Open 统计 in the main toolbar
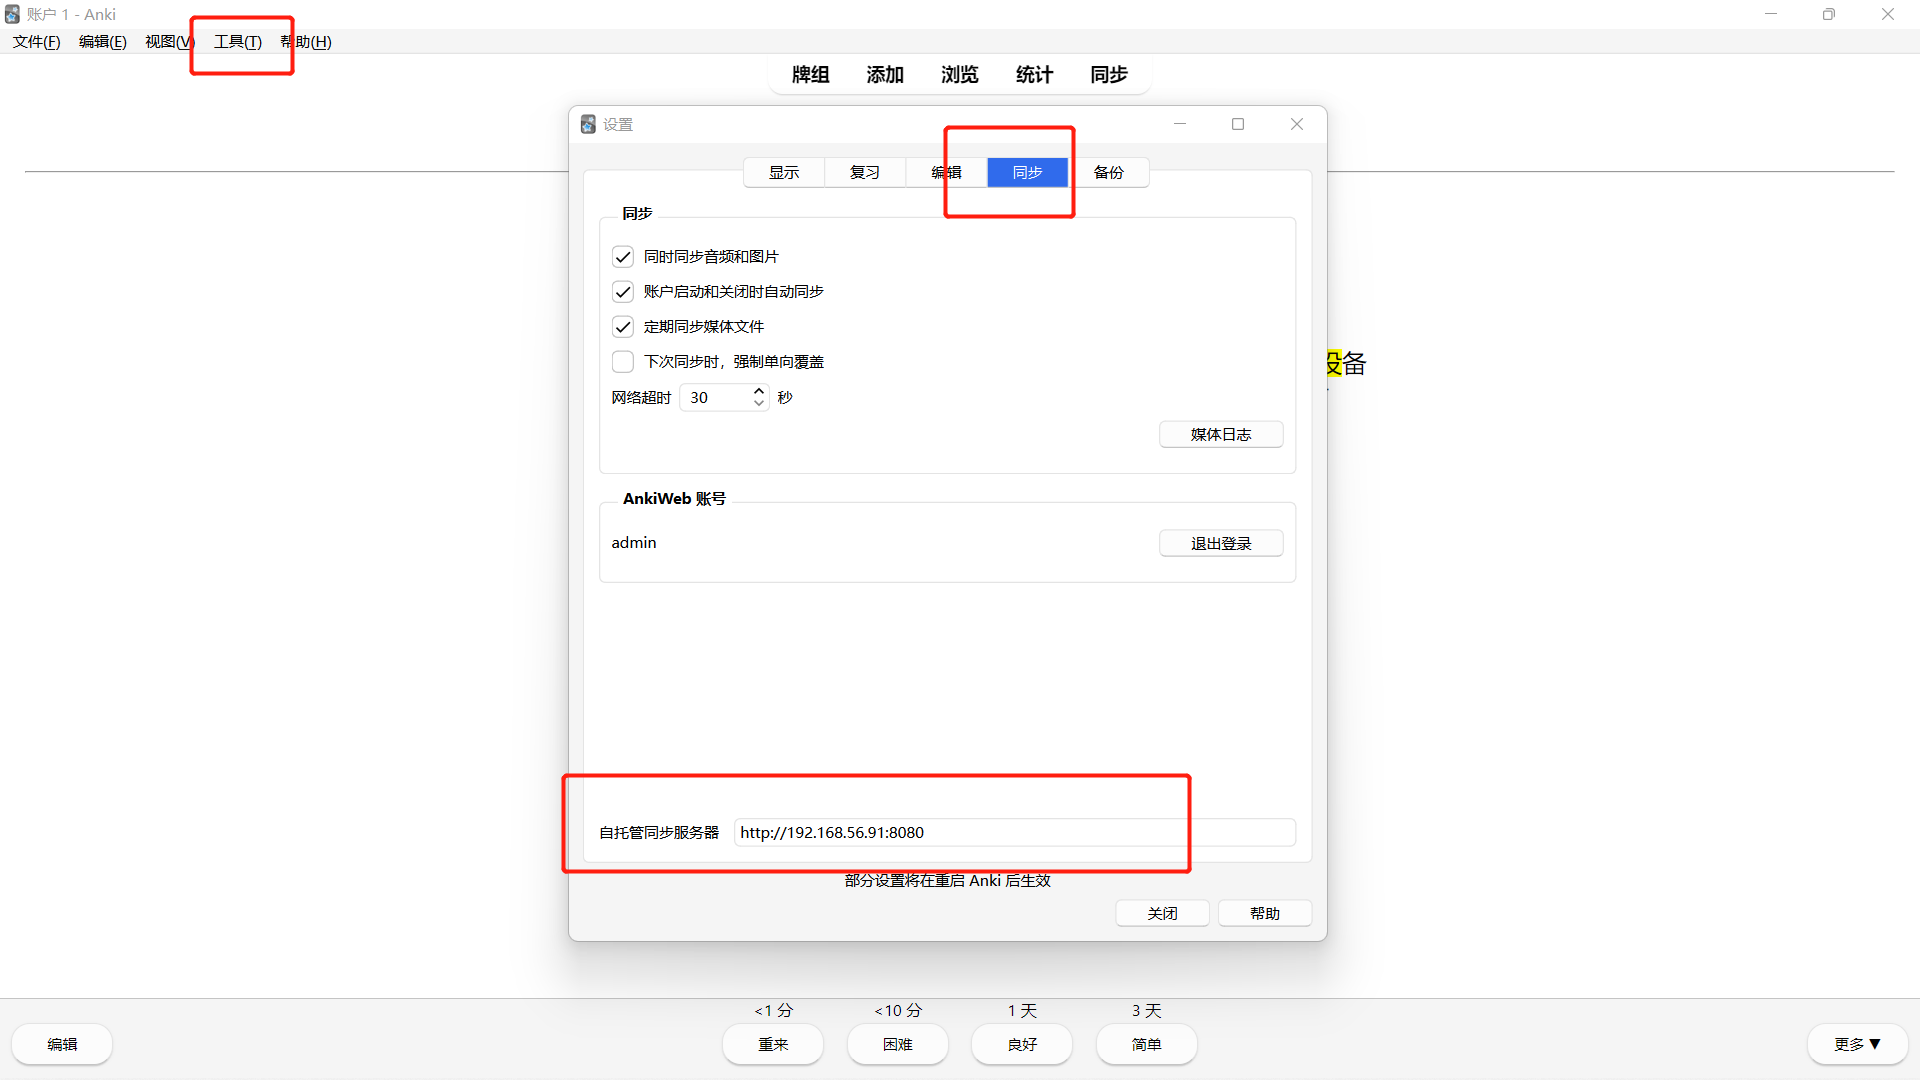Screen dimensions: 1920x1080 click(x=1034, y=75)
